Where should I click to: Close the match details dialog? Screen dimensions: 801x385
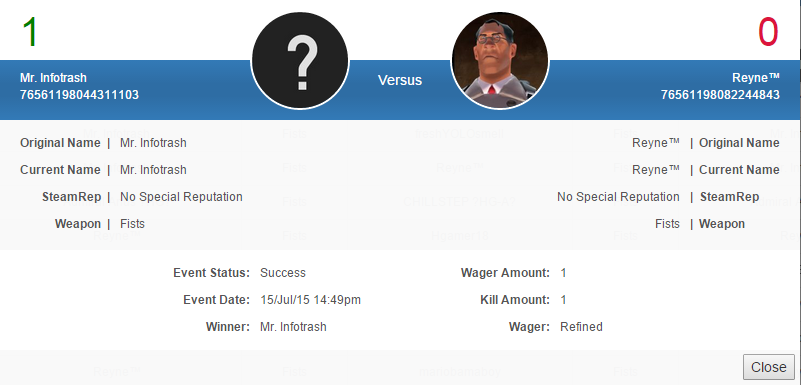click(768, 367)
